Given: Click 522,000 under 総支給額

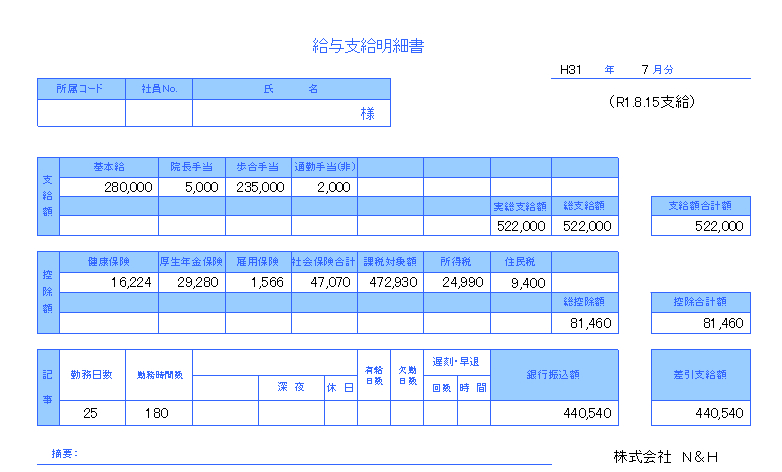Looking at the screenshot, I should pyautogui.click(x=587, y=227).
